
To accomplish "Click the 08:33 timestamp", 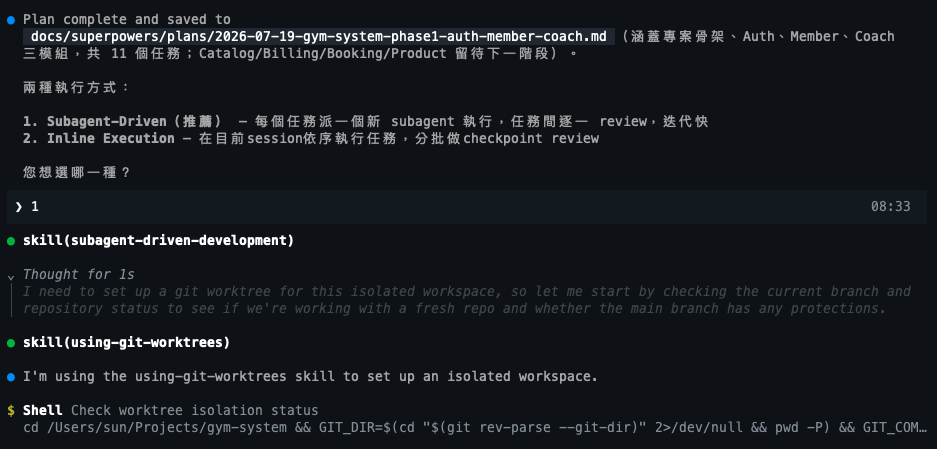I will (x=890, y=207).
